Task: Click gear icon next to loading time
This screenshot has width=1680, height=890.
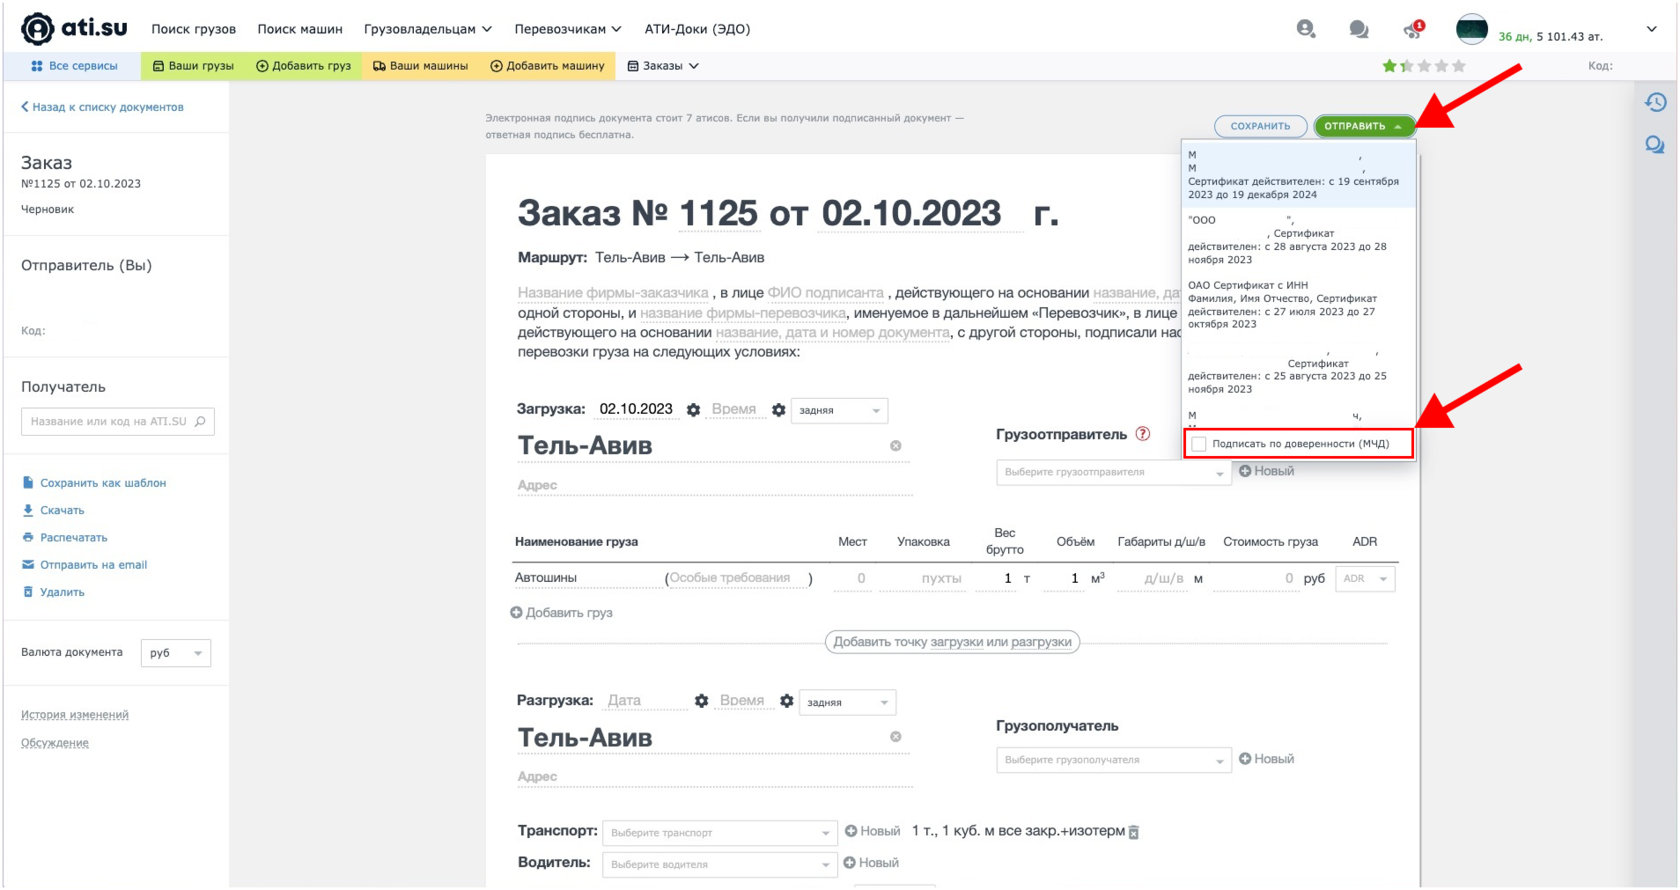Action: pyautogui.click(x=778, y=410)
